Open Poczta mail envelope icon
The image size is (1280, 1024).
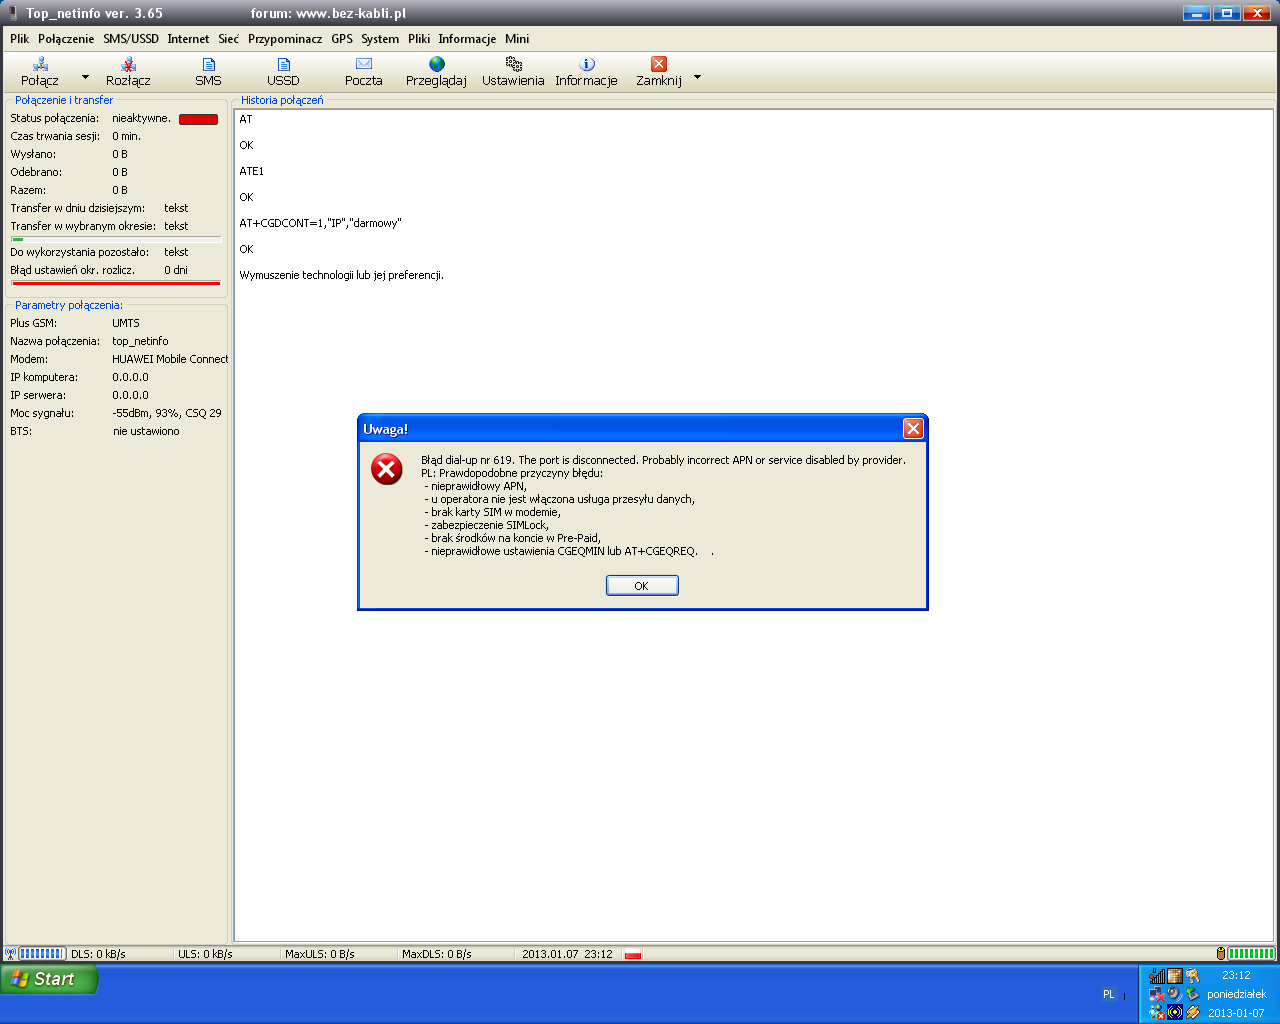pyautogui.click(x=364, y=65)
